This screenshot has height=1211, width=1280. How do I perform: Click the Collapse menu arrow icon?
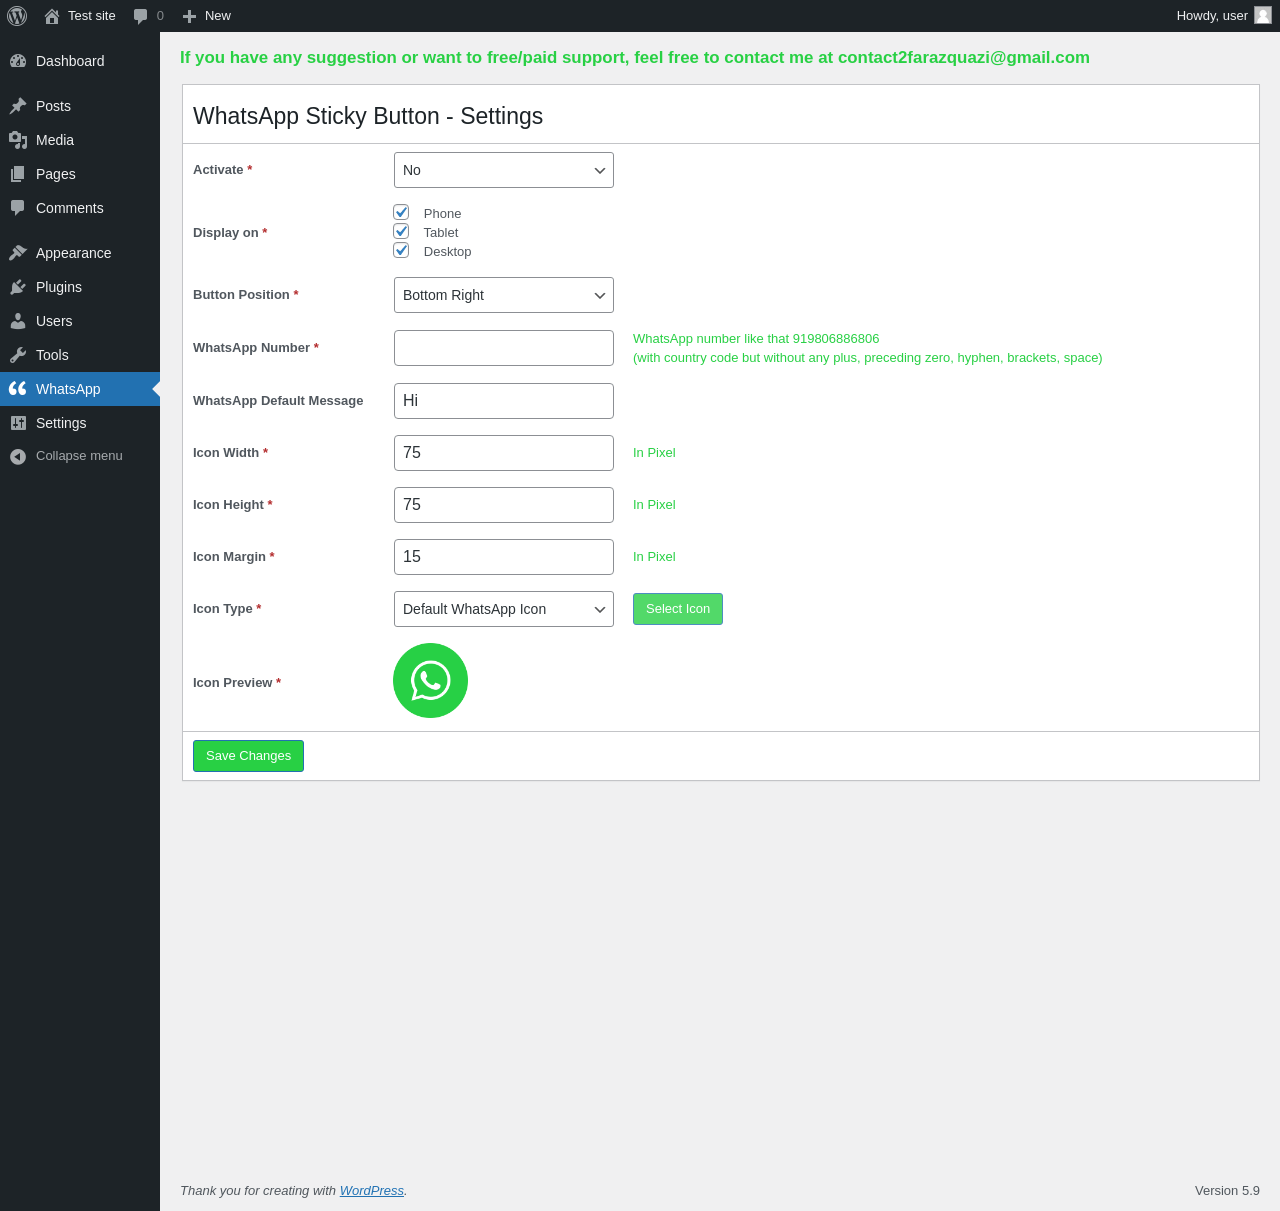(18, 456)
